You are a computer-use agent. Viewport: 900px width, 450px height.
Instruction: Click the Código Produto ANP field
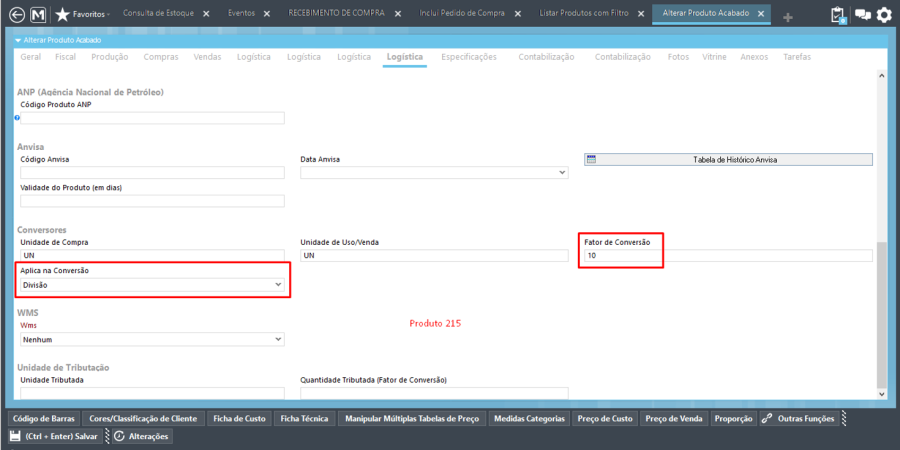[x=152, y=118]
